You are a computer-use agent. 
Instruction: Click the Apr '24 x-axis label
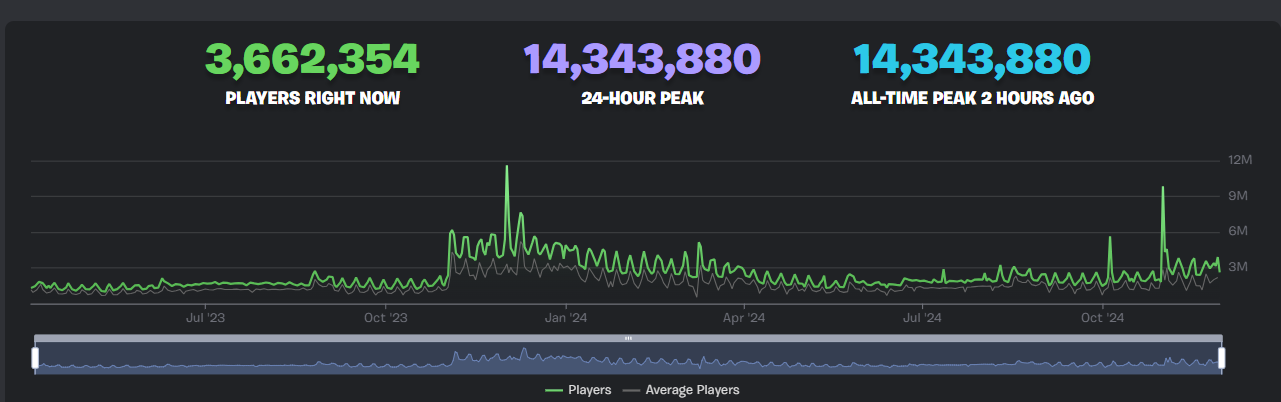click(x=744, y=318)
